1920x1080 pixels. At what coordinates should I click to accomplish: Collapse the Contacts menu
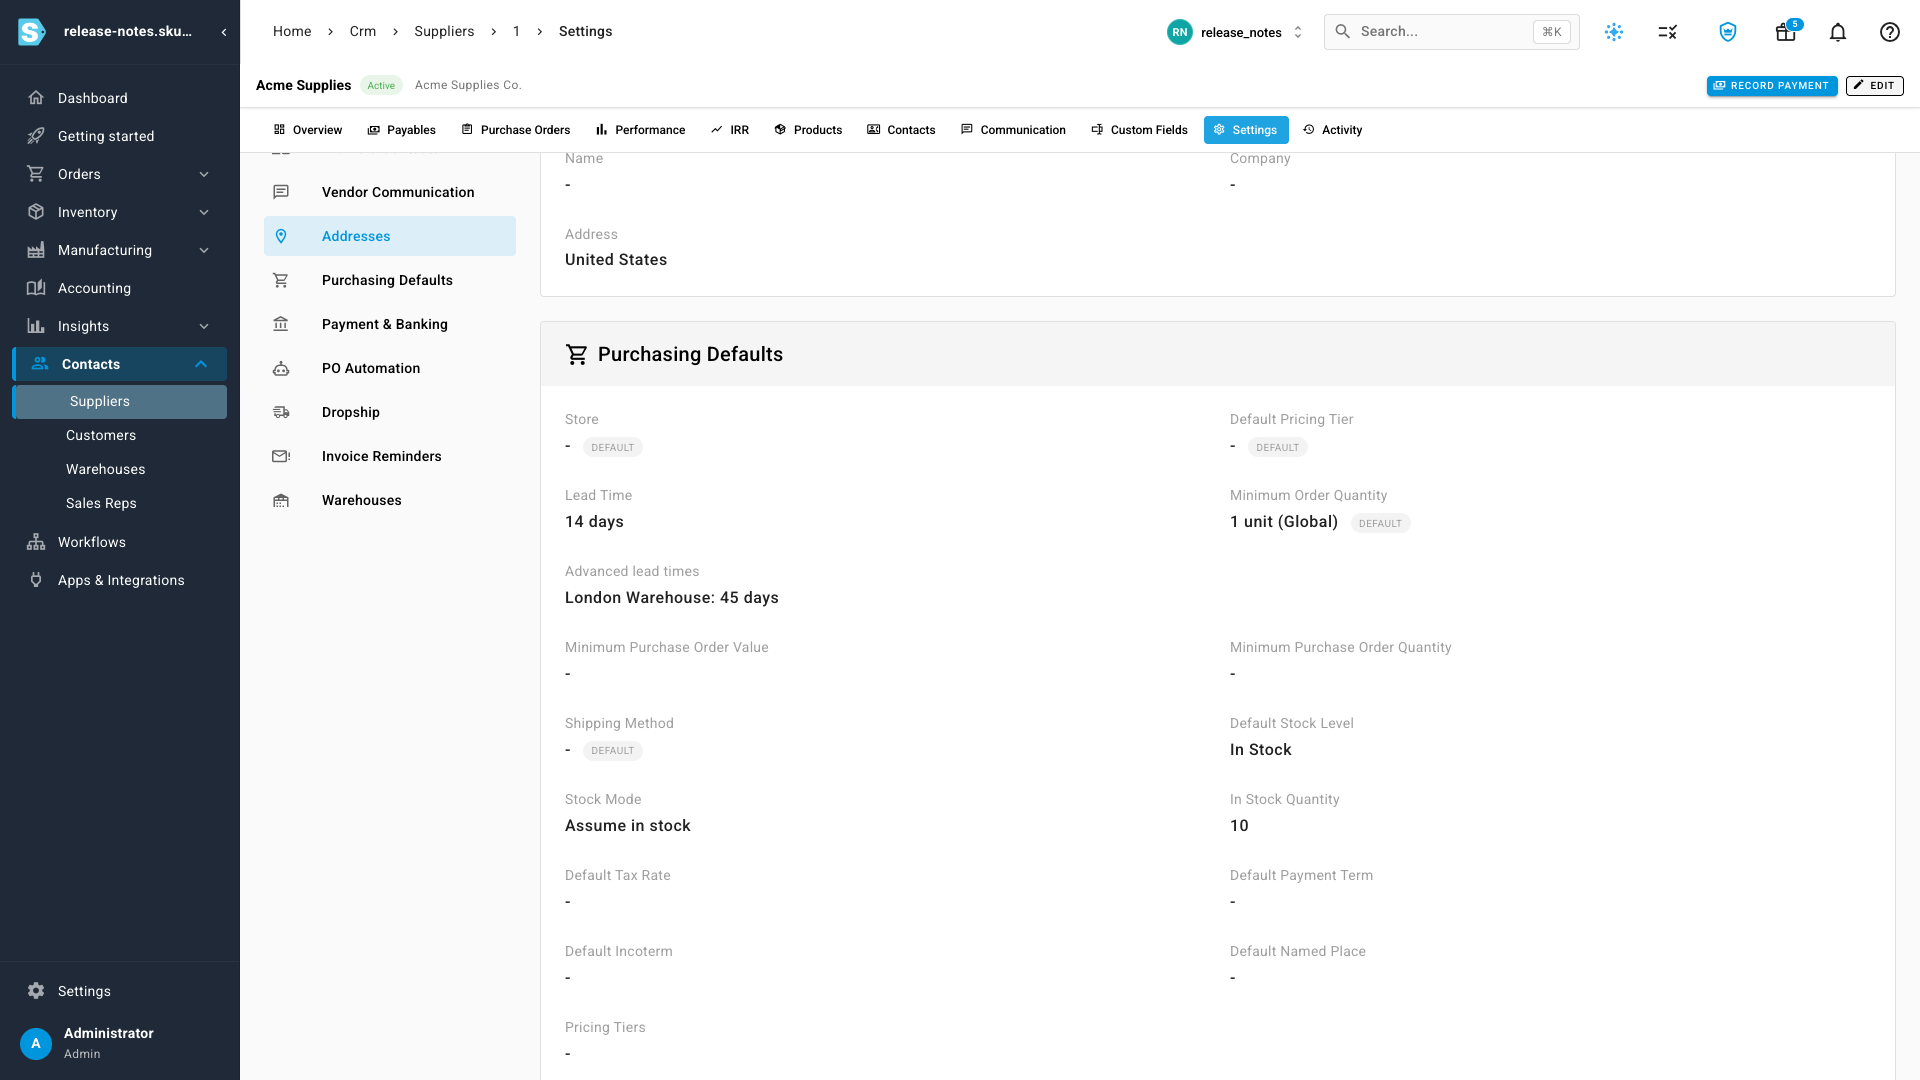pyautogui.click(x=119, y=364)
